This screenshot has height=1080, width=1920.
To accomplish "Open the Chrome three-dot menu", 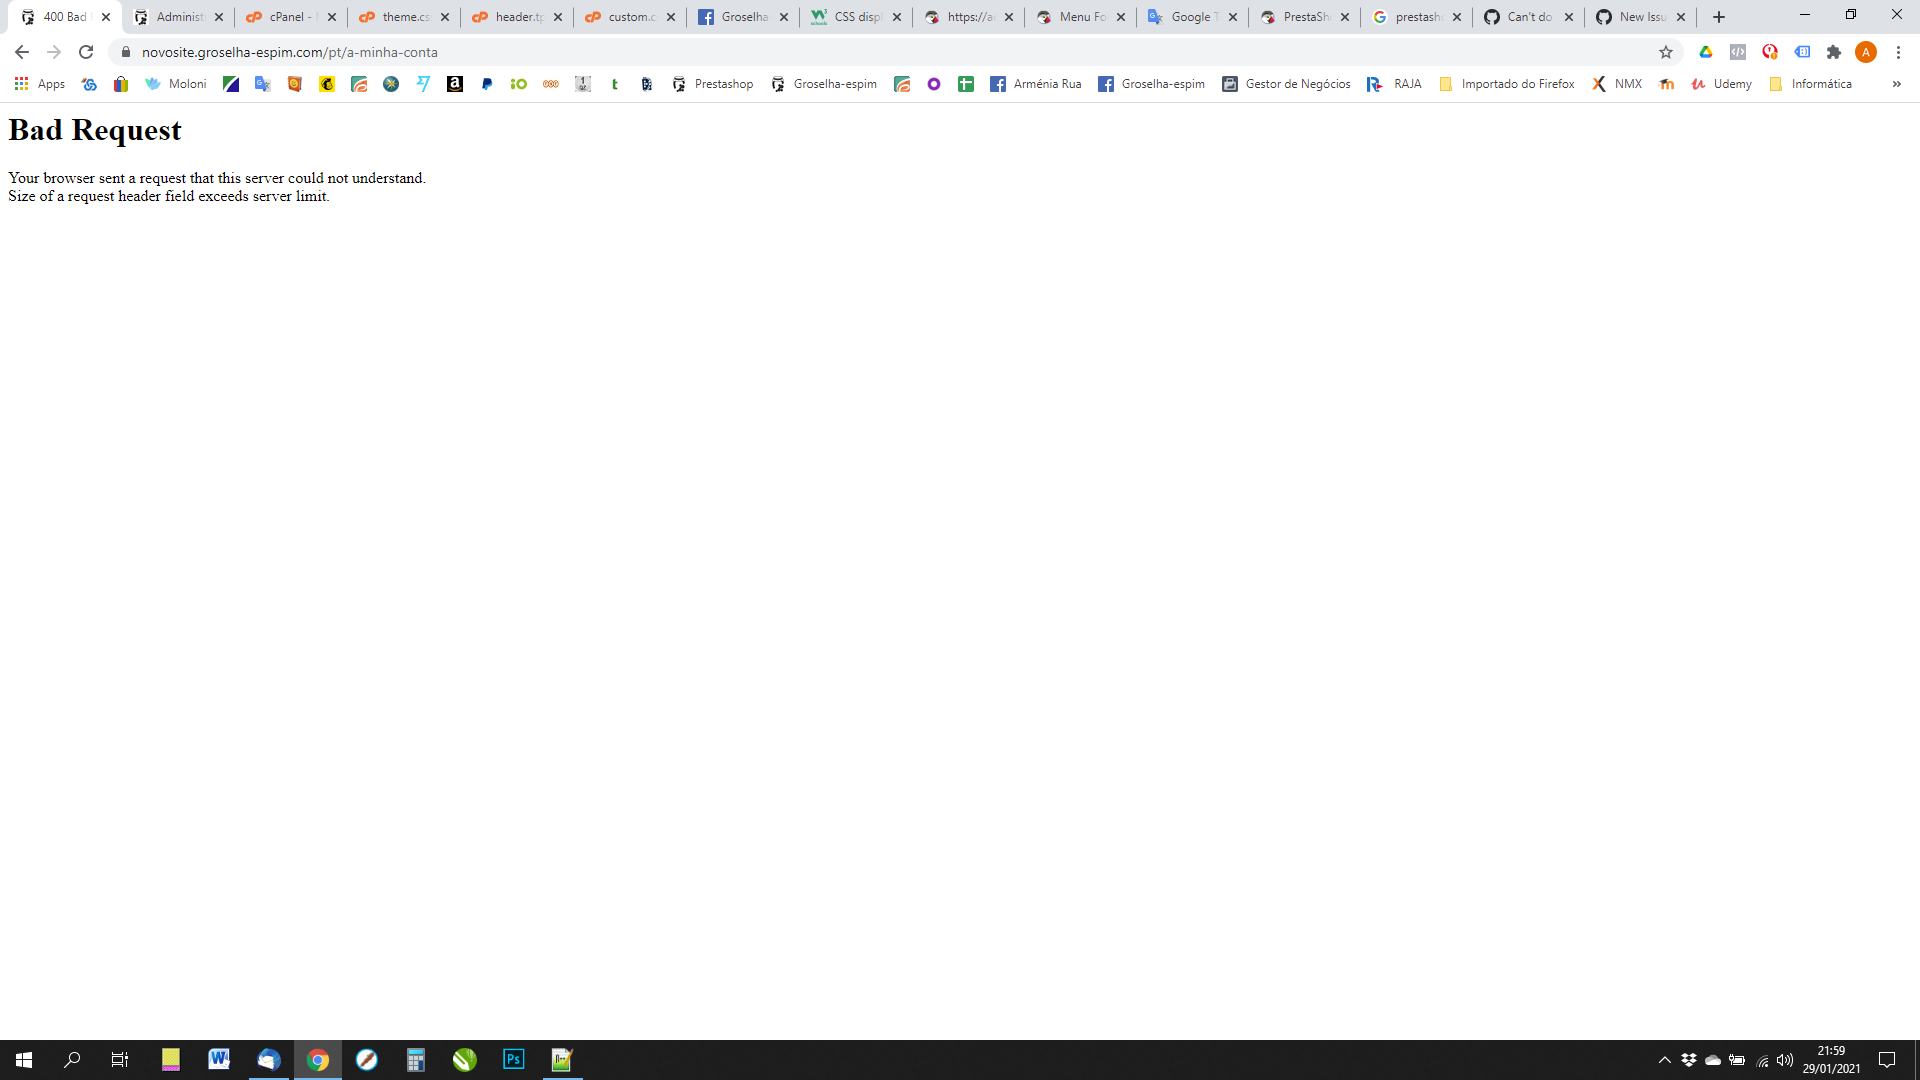I will pos(1898,52).
